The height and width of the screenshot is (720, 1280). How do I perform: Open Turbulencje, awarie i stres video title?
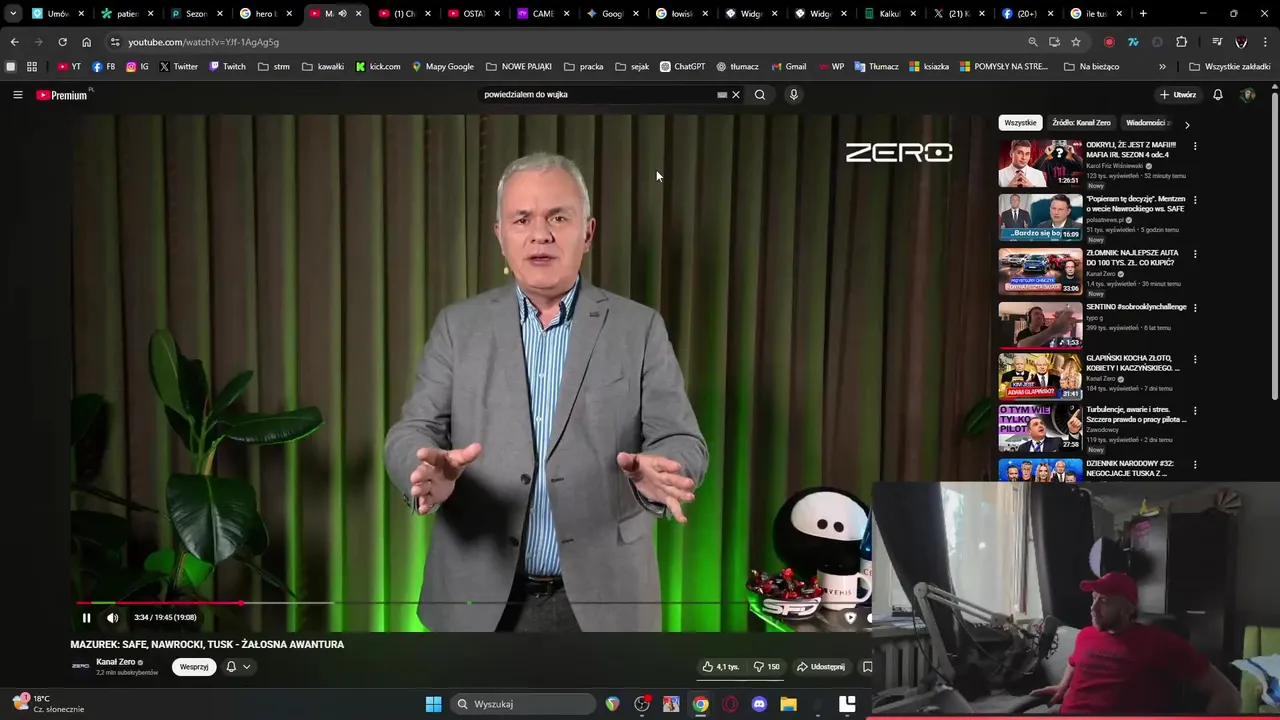pyautogui.click(x=1136, y=414)
